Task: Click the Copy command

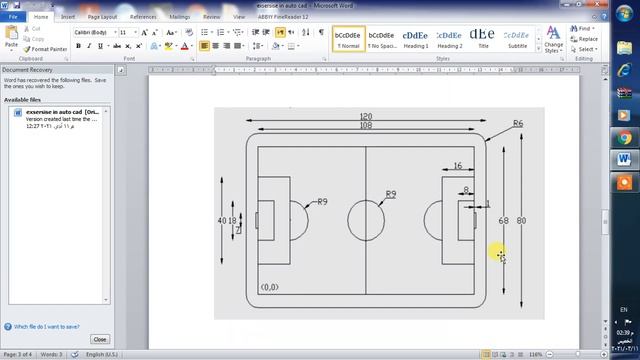Action: click(34, 39)
